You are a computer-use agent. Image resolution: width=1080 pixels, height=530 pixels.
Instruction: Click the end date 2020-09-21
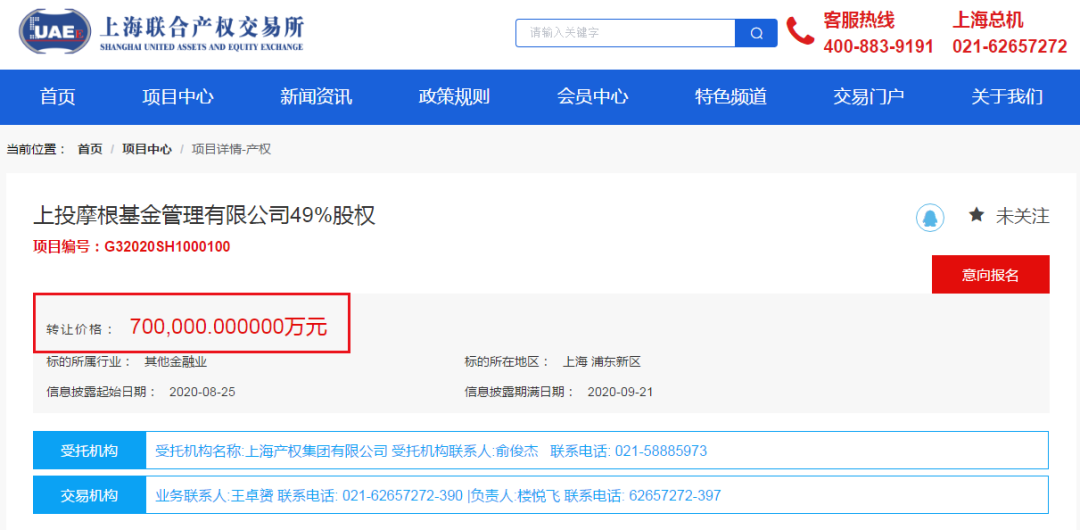[621, 392]
